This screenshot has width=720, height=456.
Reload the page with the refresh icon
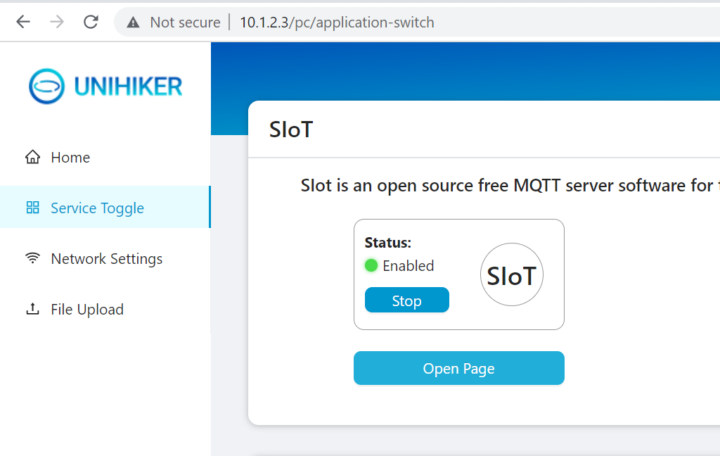pyautogui.click(x=91, y=22)
